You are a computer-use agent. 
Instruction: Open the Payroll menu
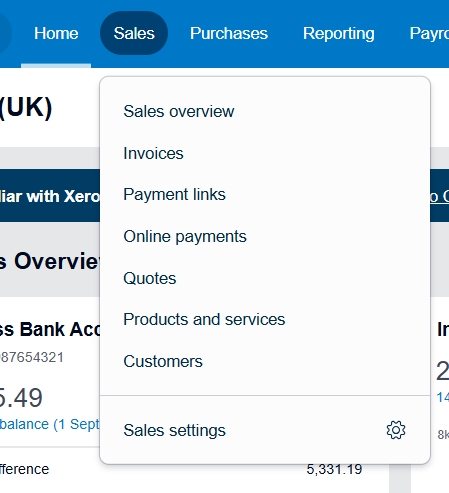pyautogui.click(x=429, y=33)
